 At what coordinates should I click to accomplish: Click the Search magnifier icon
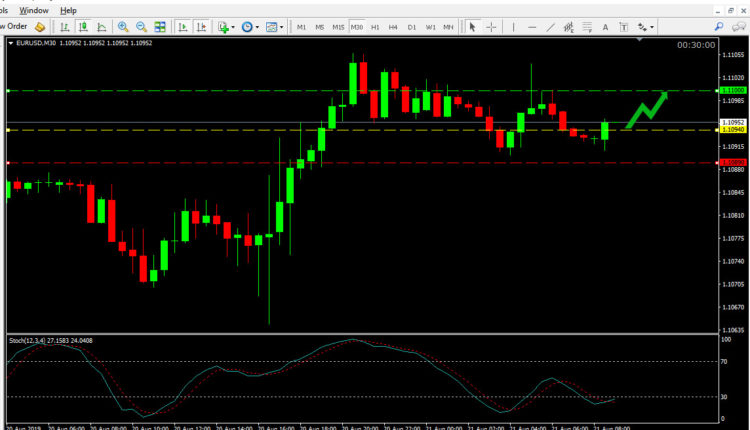(x=719, y=27)
